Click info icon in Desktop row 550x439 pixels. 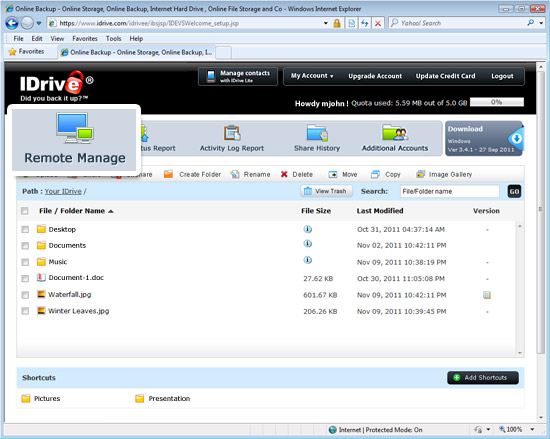[x=308, y=229]
